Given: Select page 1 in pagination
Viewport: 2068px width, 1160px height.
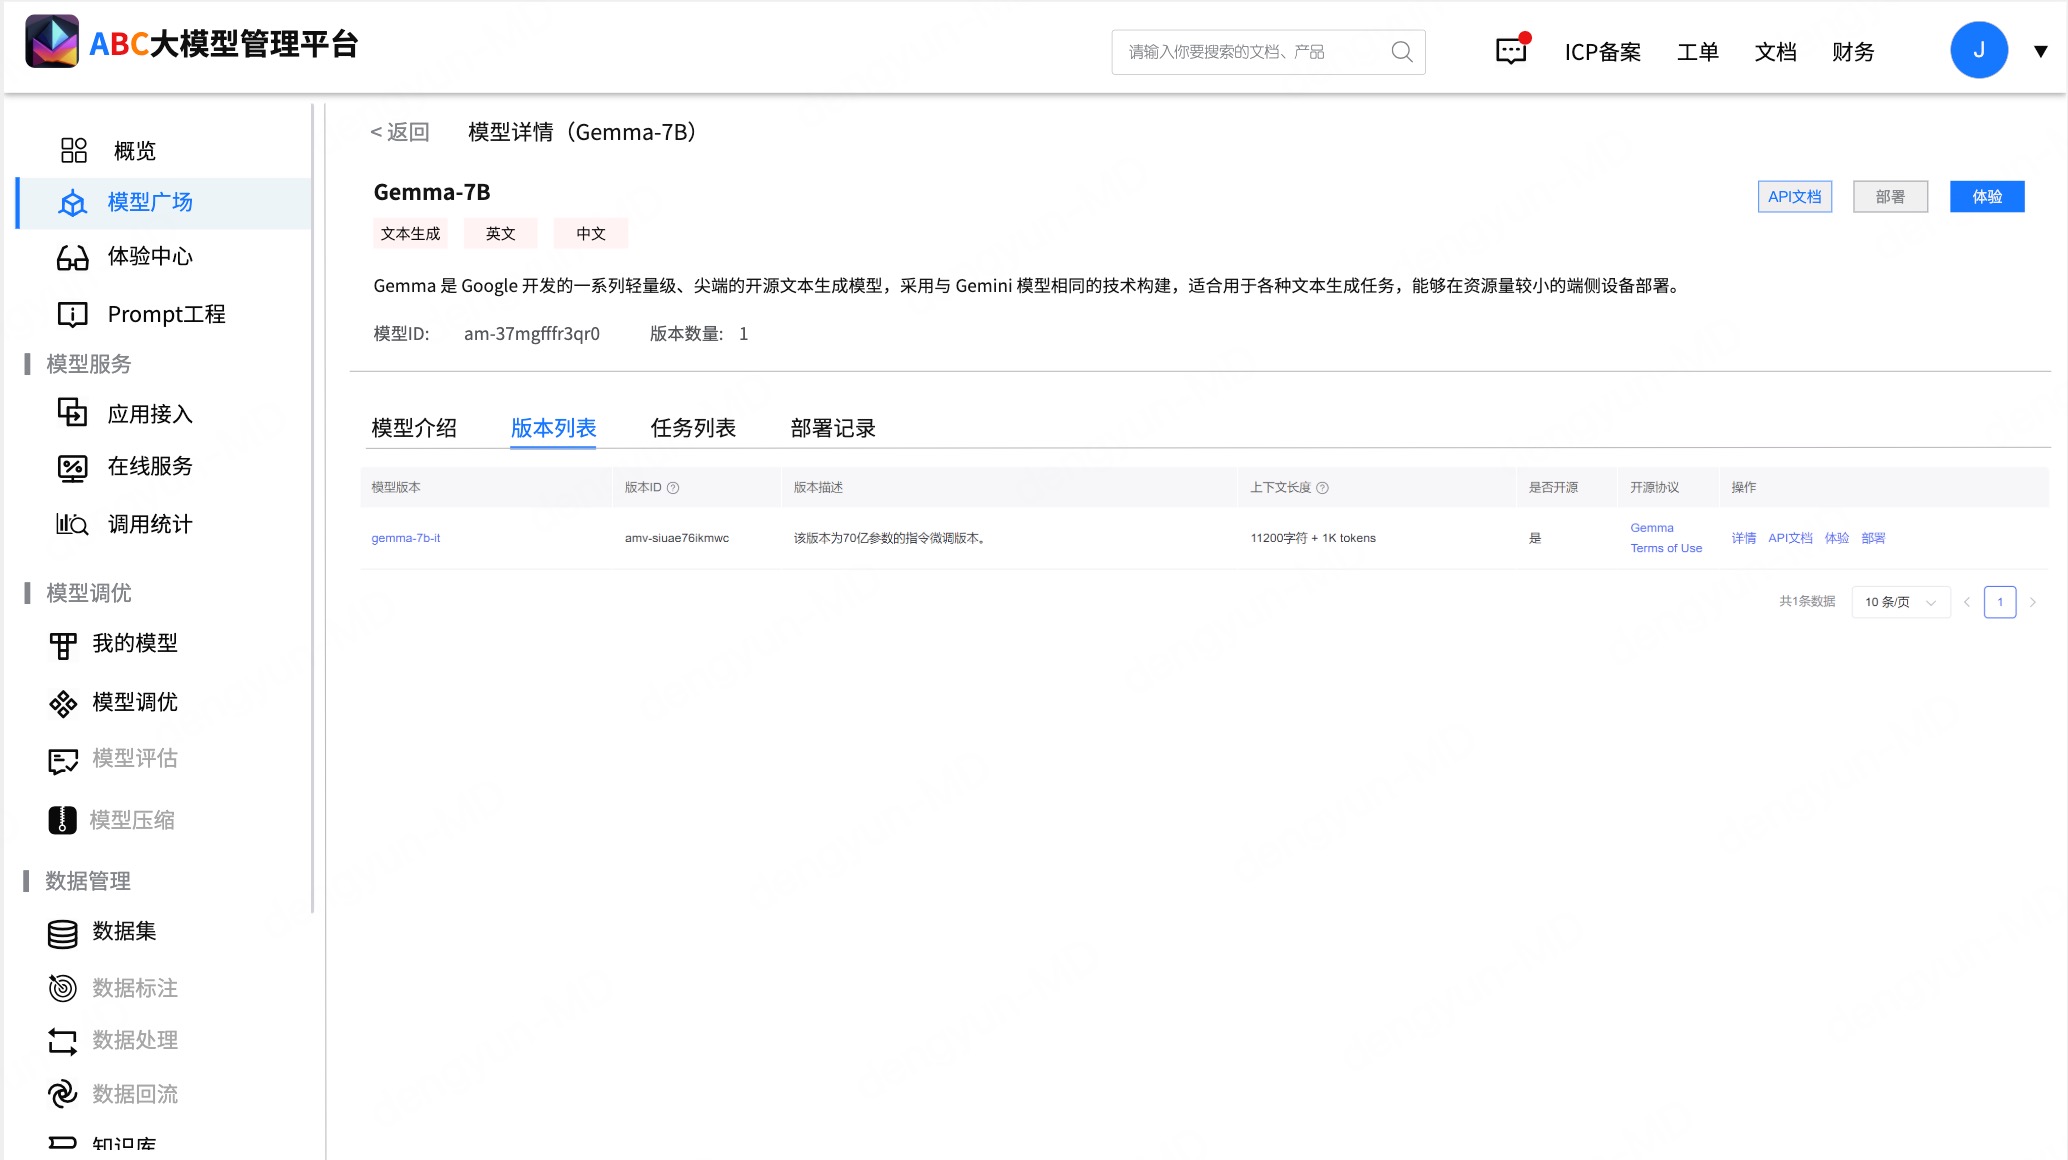Looking at the screenshot, I should 2000,602.
